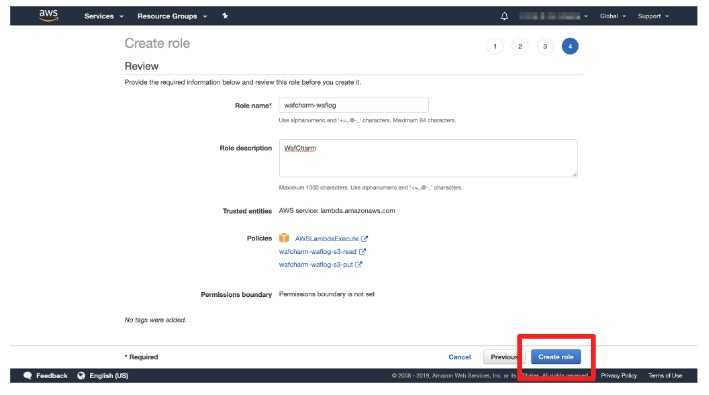Open the notifications bell
709x395 pixels.
pyautogui.click(x=504, y=16)
